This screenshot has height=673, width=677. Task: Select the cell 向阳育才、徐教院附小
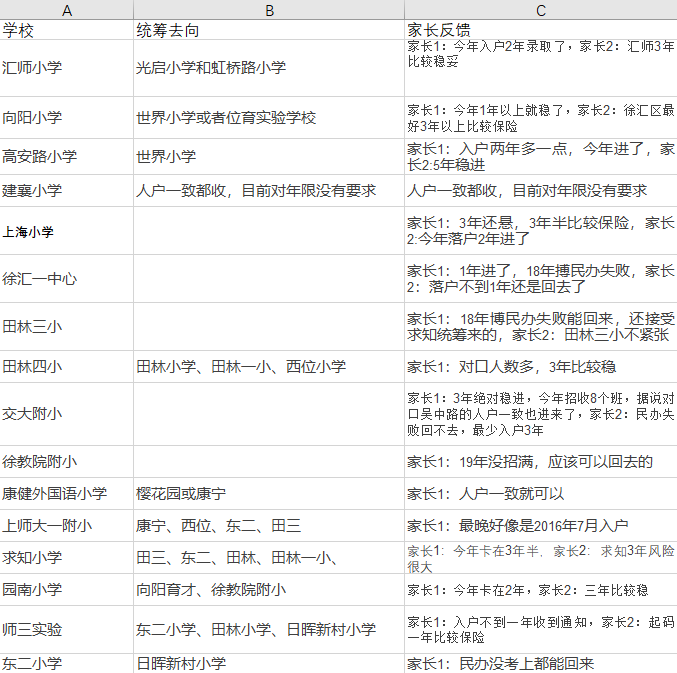[x=269, y=589]
